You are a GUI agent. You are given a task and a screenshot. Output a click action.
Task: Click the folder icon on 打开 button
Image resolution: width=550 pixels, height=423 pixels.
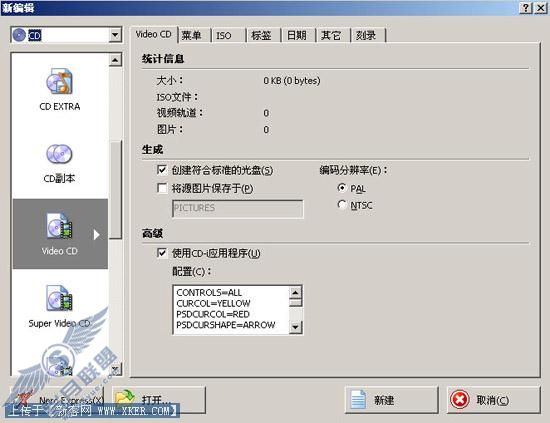pos(126,399)
